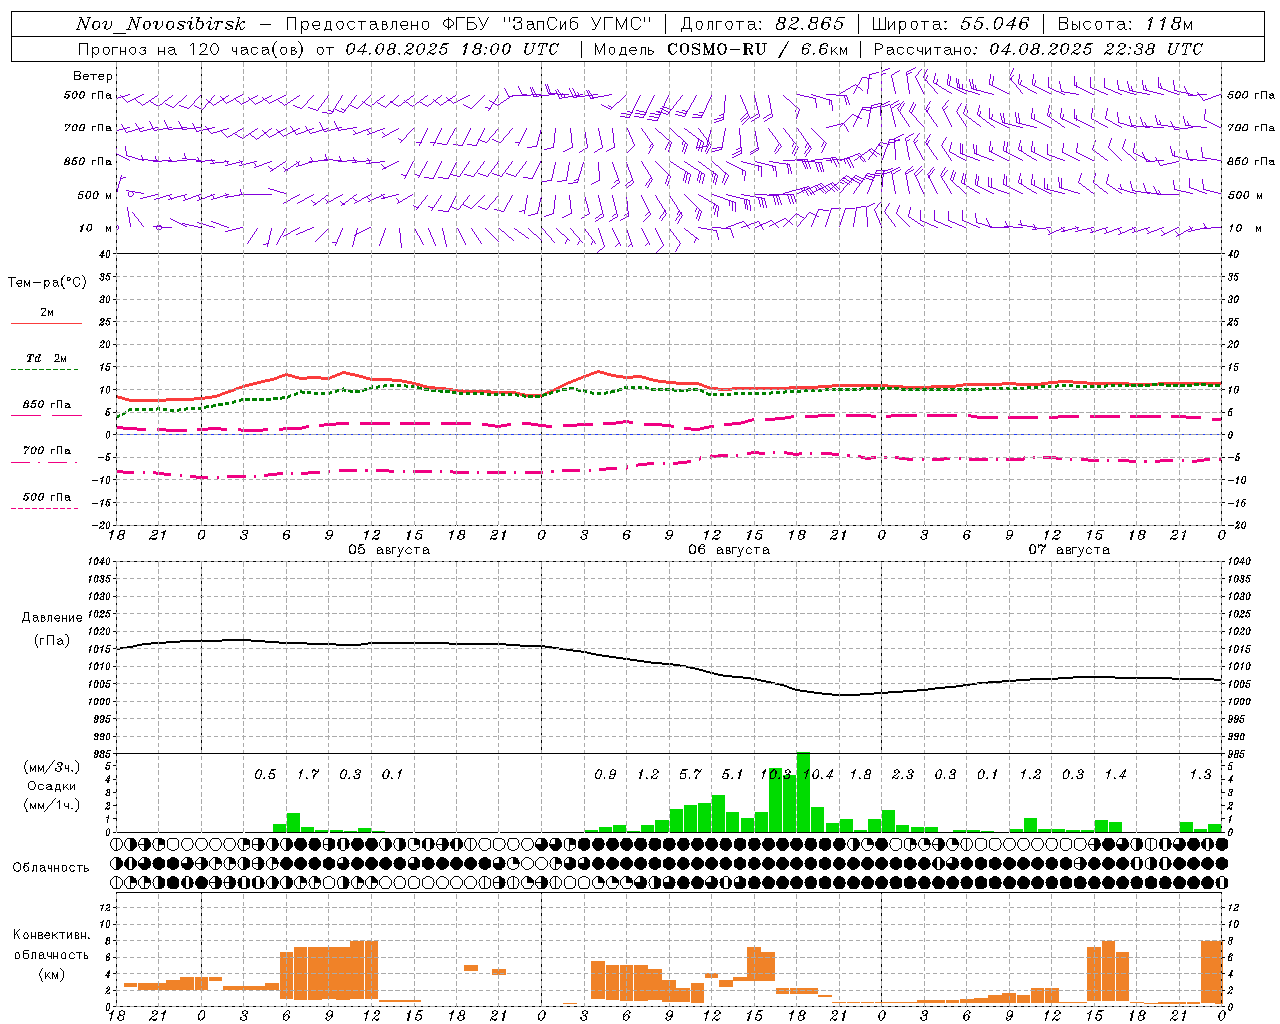Click the Модель COSMO-RU / 6.6км label
The height and width of the screenshot is (1024, 1280).
click(x=720, y=49)
